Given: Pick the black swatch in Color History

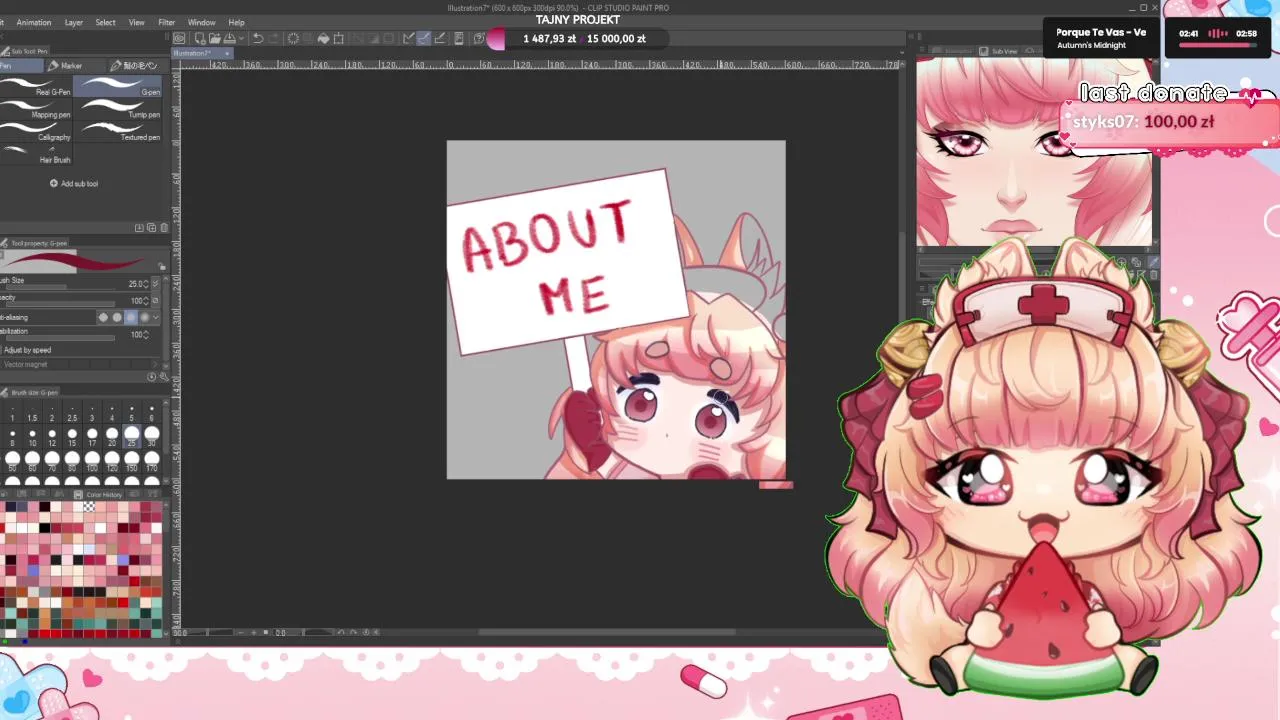Looking at the screenshot, I should click(45, 528).
